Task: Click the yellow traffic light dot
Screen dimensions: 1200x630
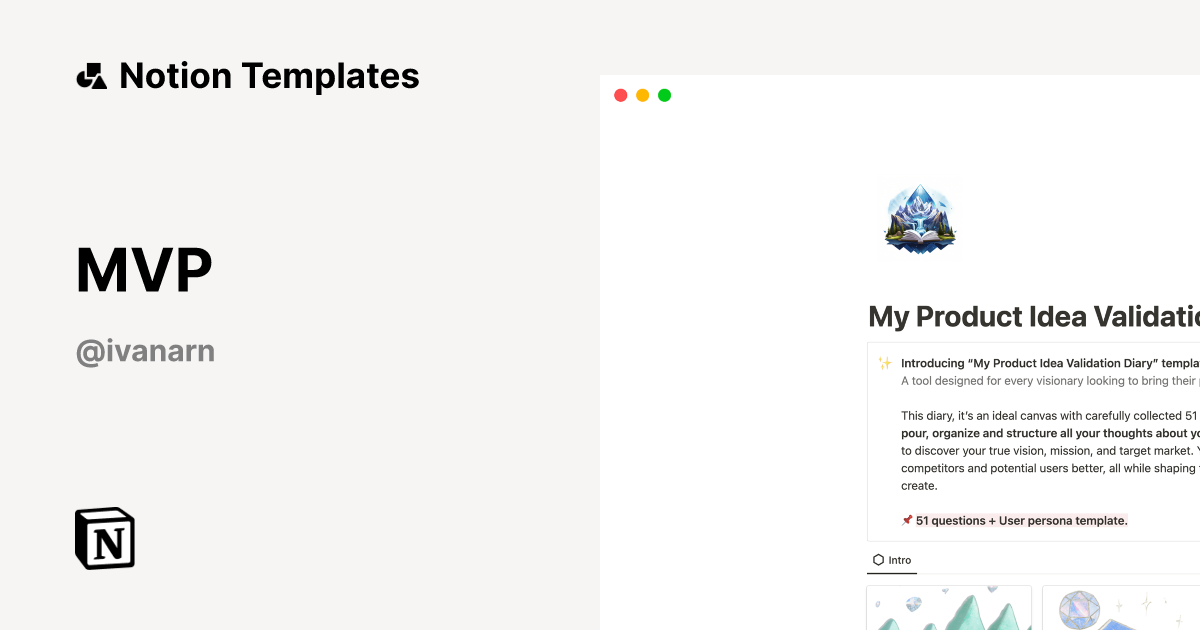Action: [642, 95]
